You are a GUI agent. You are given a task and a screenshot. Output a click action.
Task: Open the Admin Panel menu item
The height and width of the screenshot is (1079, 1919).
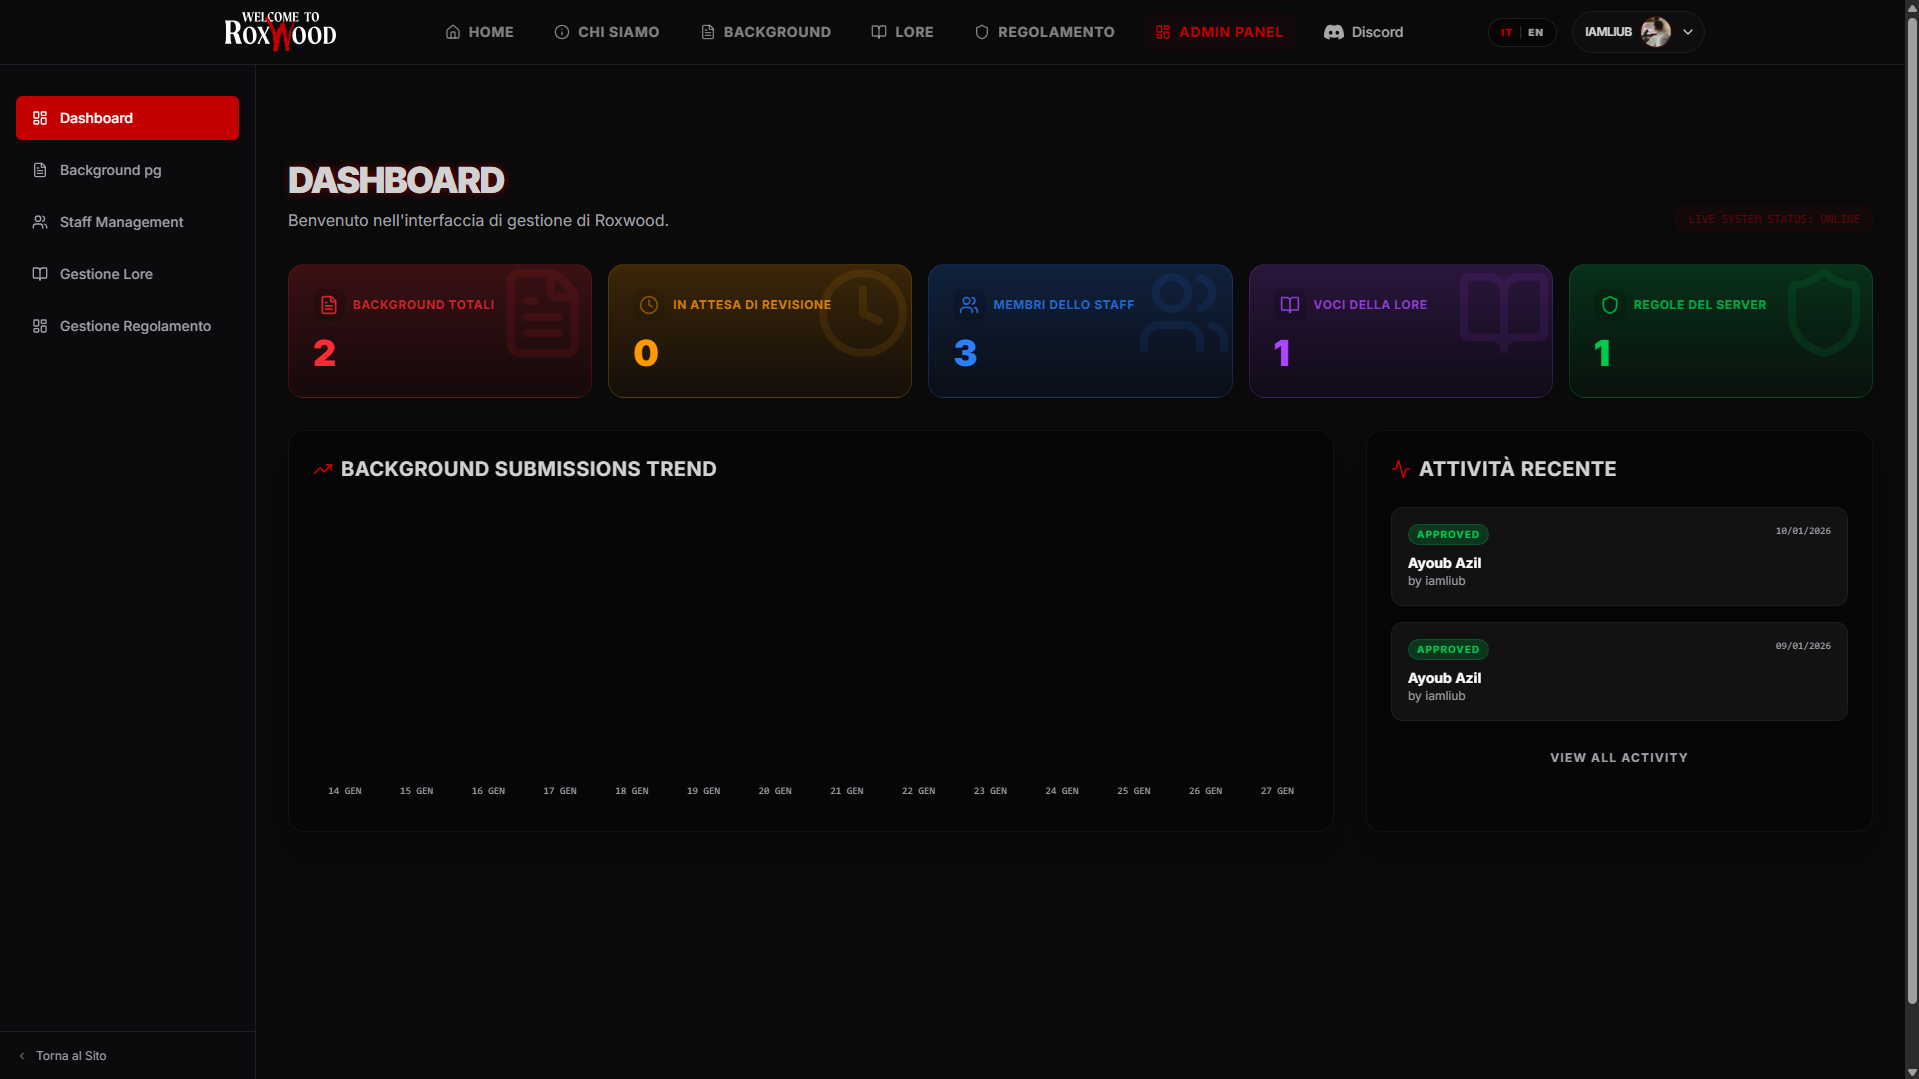pos(1218,32)
